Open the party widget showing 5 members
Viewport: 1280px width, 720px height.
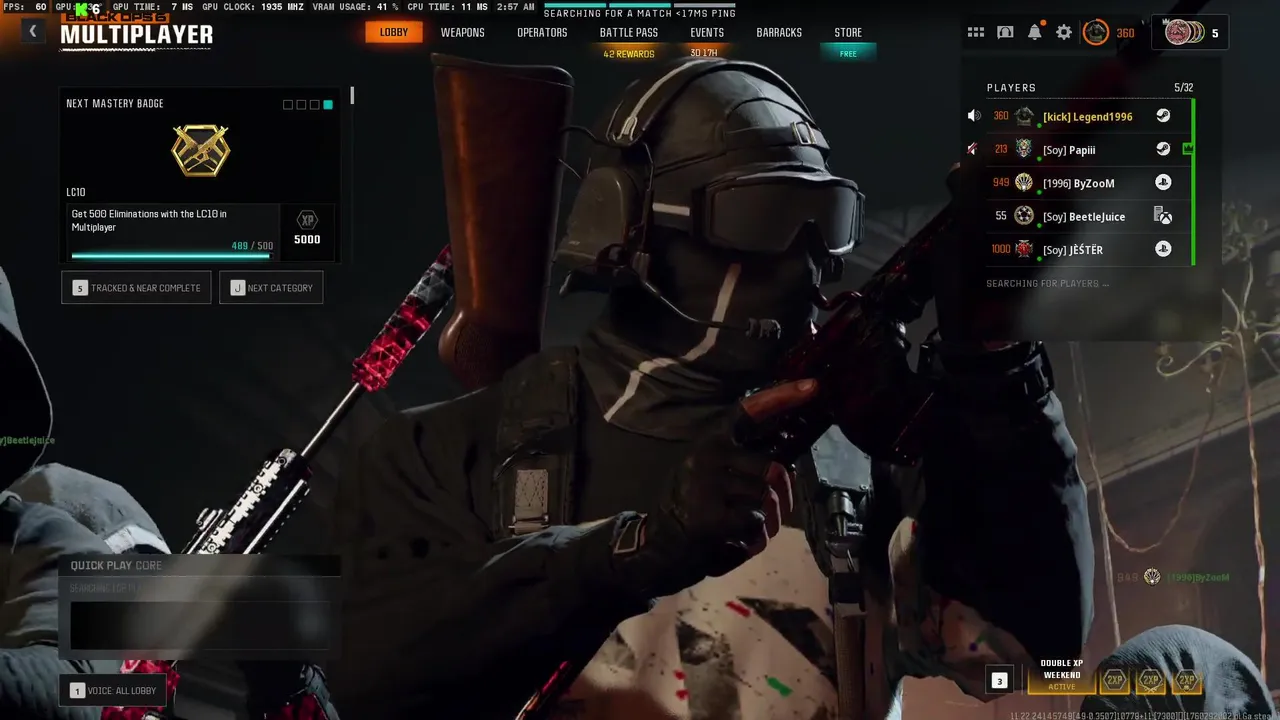tap(1190, 33)
